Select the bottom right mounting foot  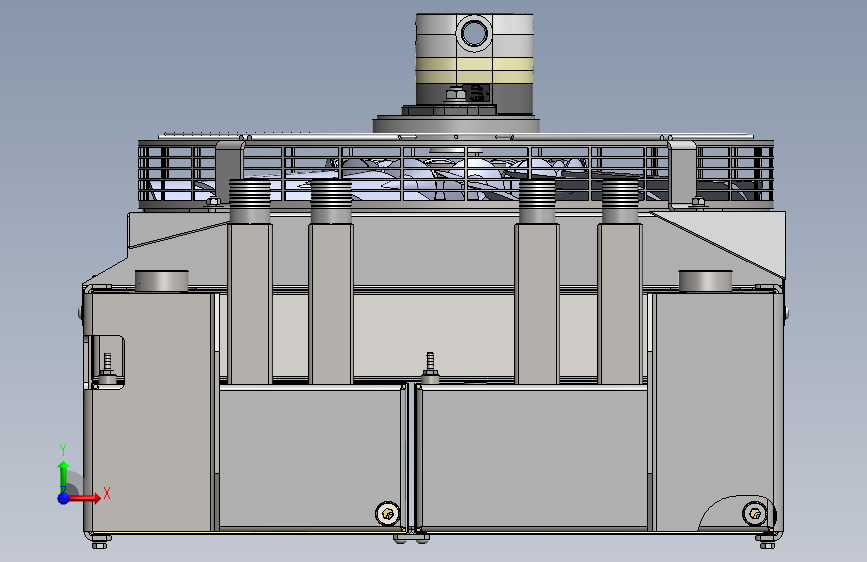[x=767, y=540]
